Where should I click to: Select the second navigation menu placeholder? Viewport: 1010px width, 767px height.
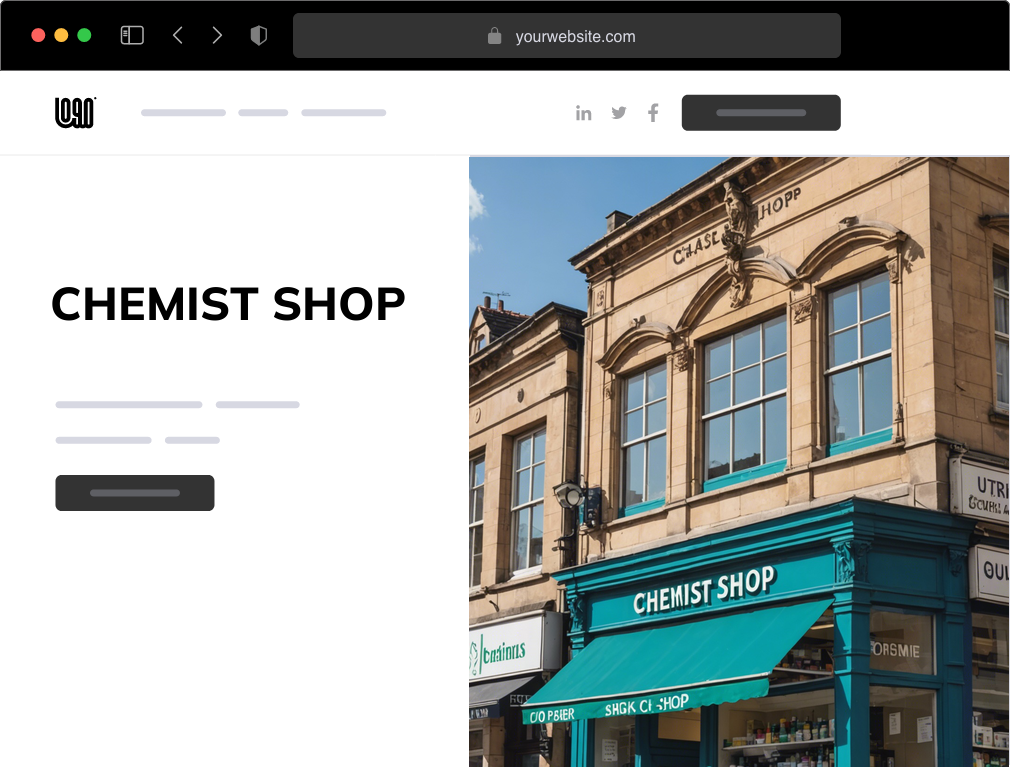(263, 113)
